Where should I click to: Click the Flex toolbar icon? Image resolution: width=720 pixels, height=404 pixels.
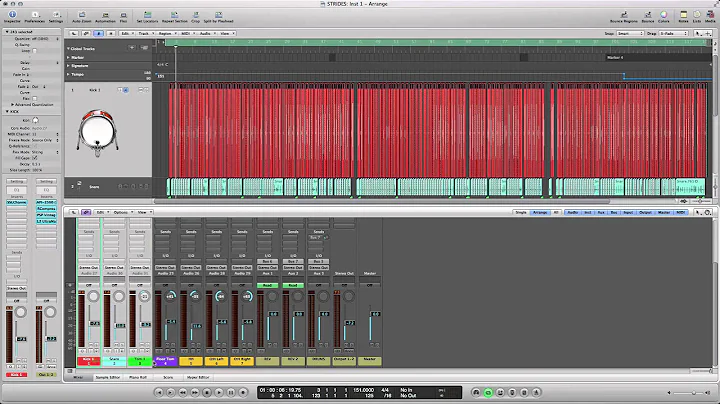(x=123, y=17)
